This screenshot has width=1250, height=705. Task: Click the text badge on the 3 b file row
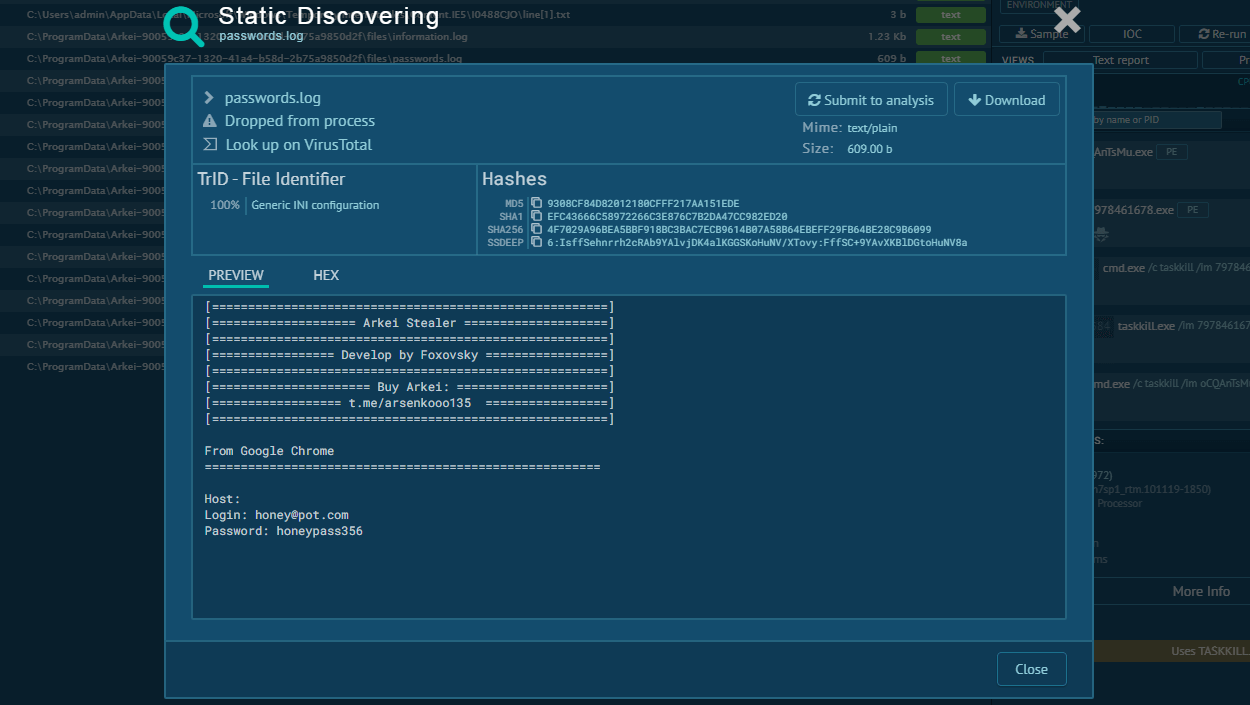tap(951, 15)
